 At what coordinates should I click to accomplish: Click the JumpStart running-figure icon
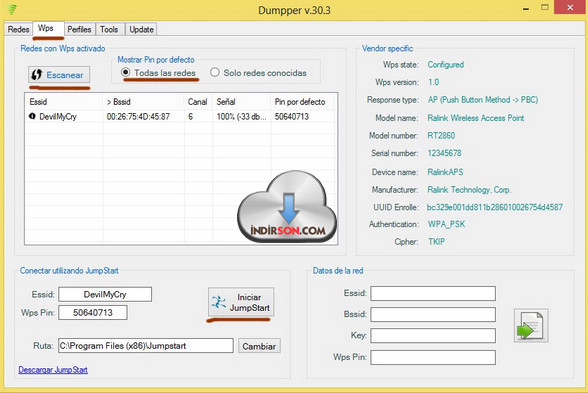tap(218, 302)
